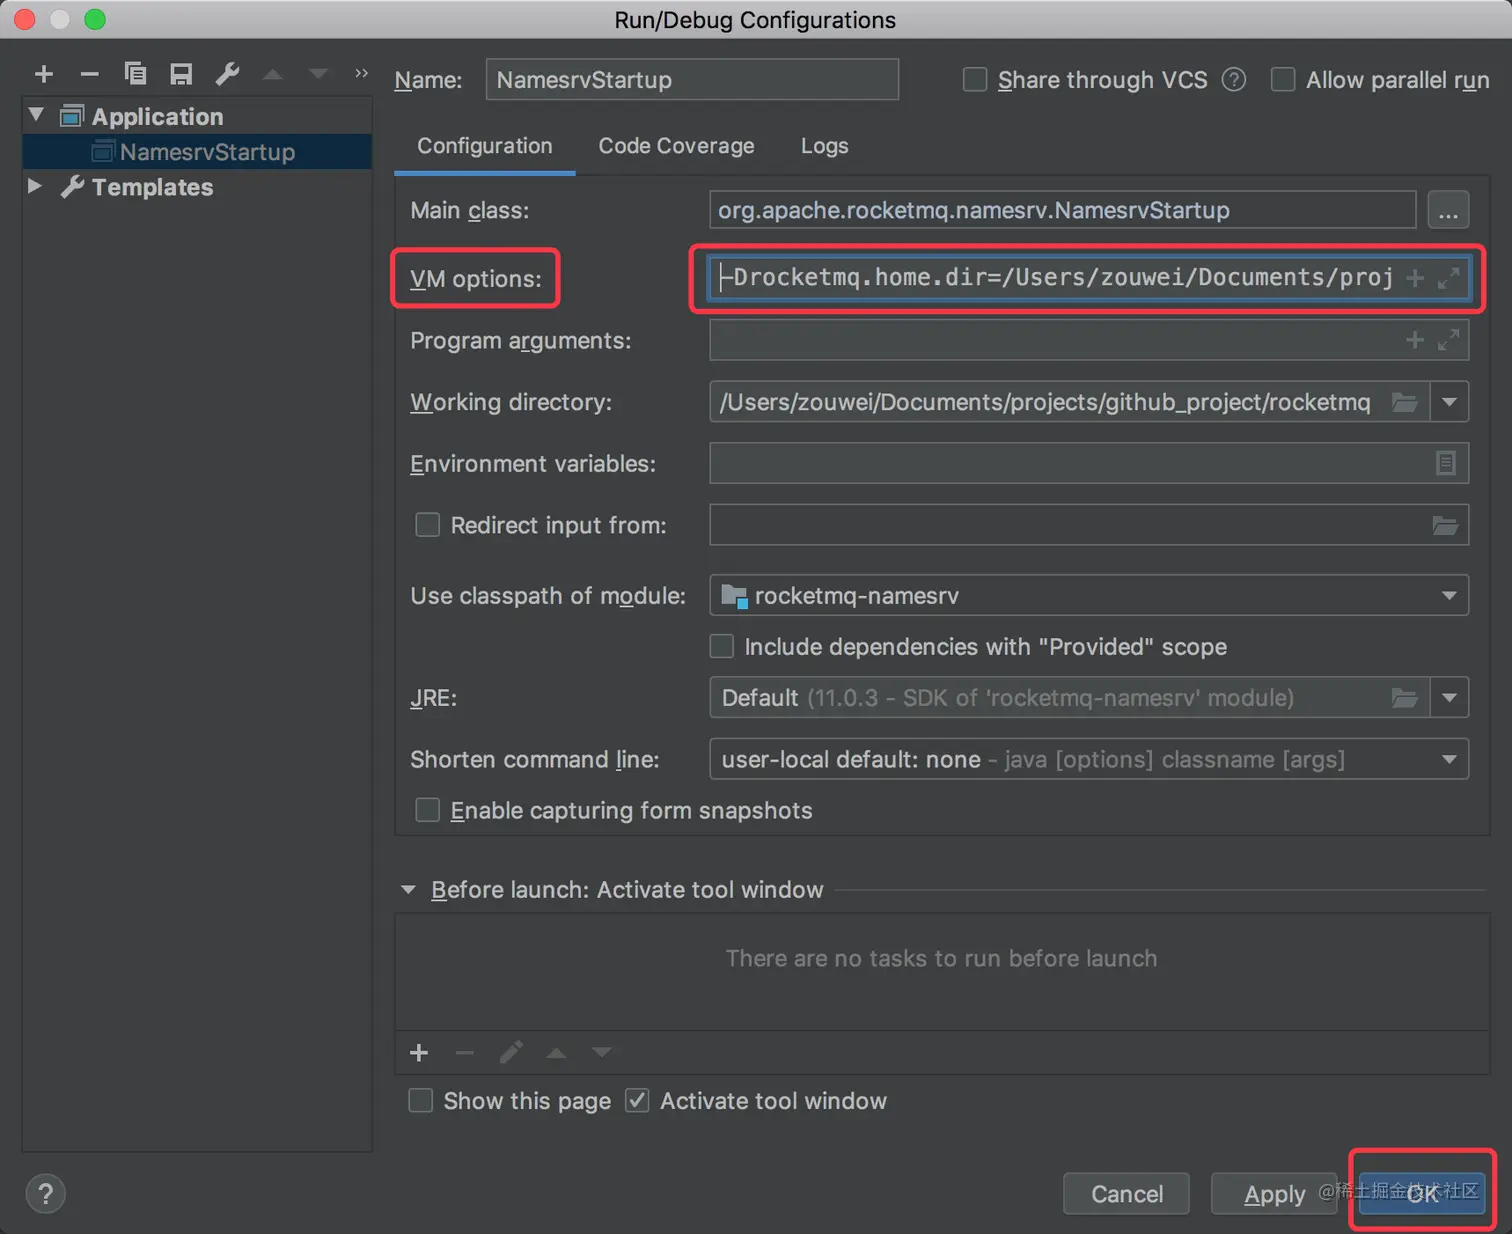
Task: Open Use classpath of module dropdown
Action: point(1449,596)
